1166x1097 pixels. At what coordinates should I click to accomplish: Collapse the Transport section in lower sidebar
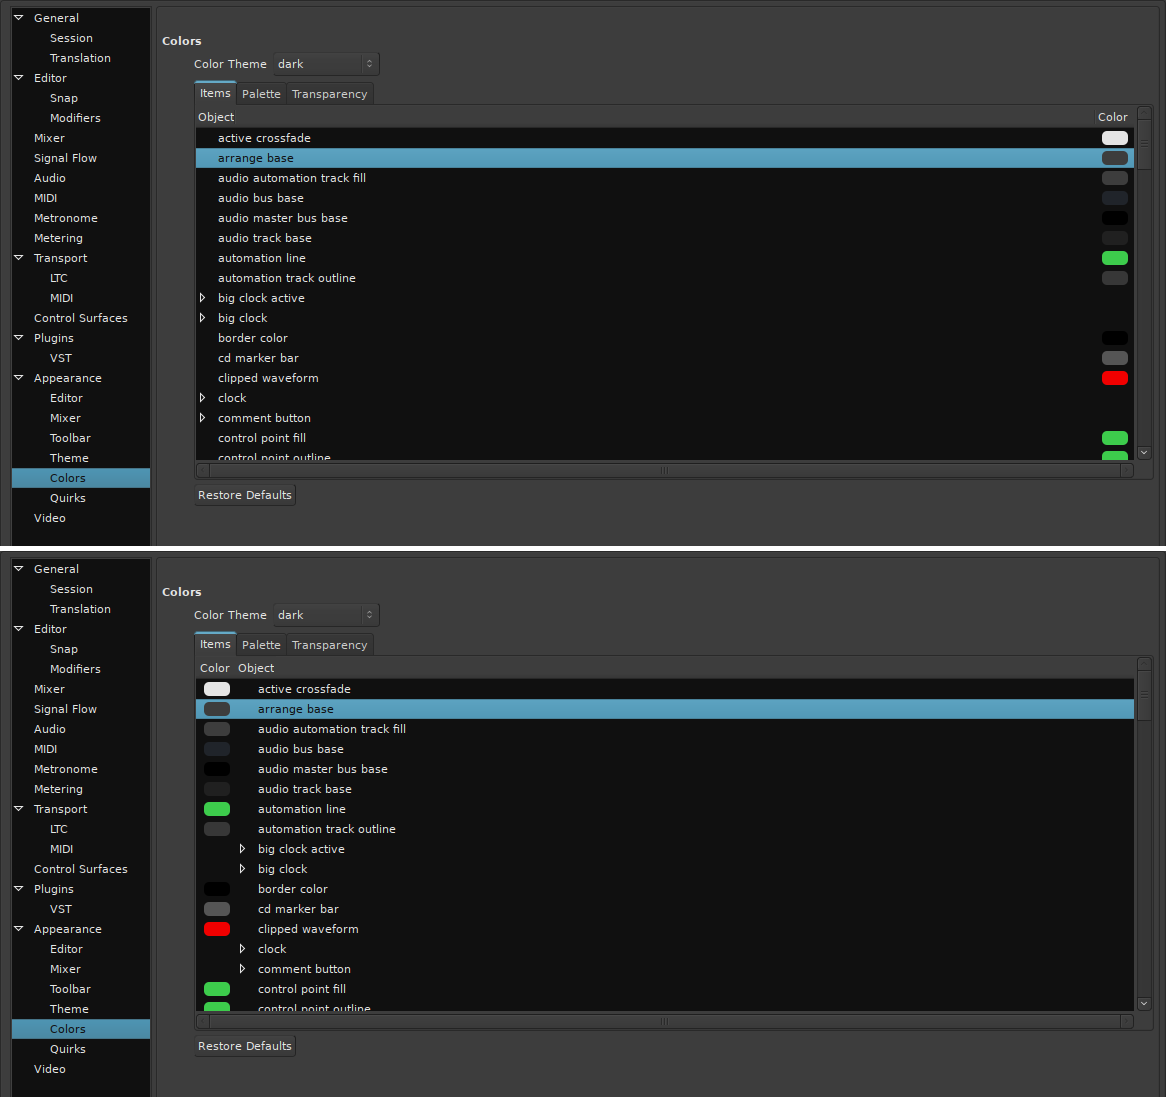coord(19,809)
